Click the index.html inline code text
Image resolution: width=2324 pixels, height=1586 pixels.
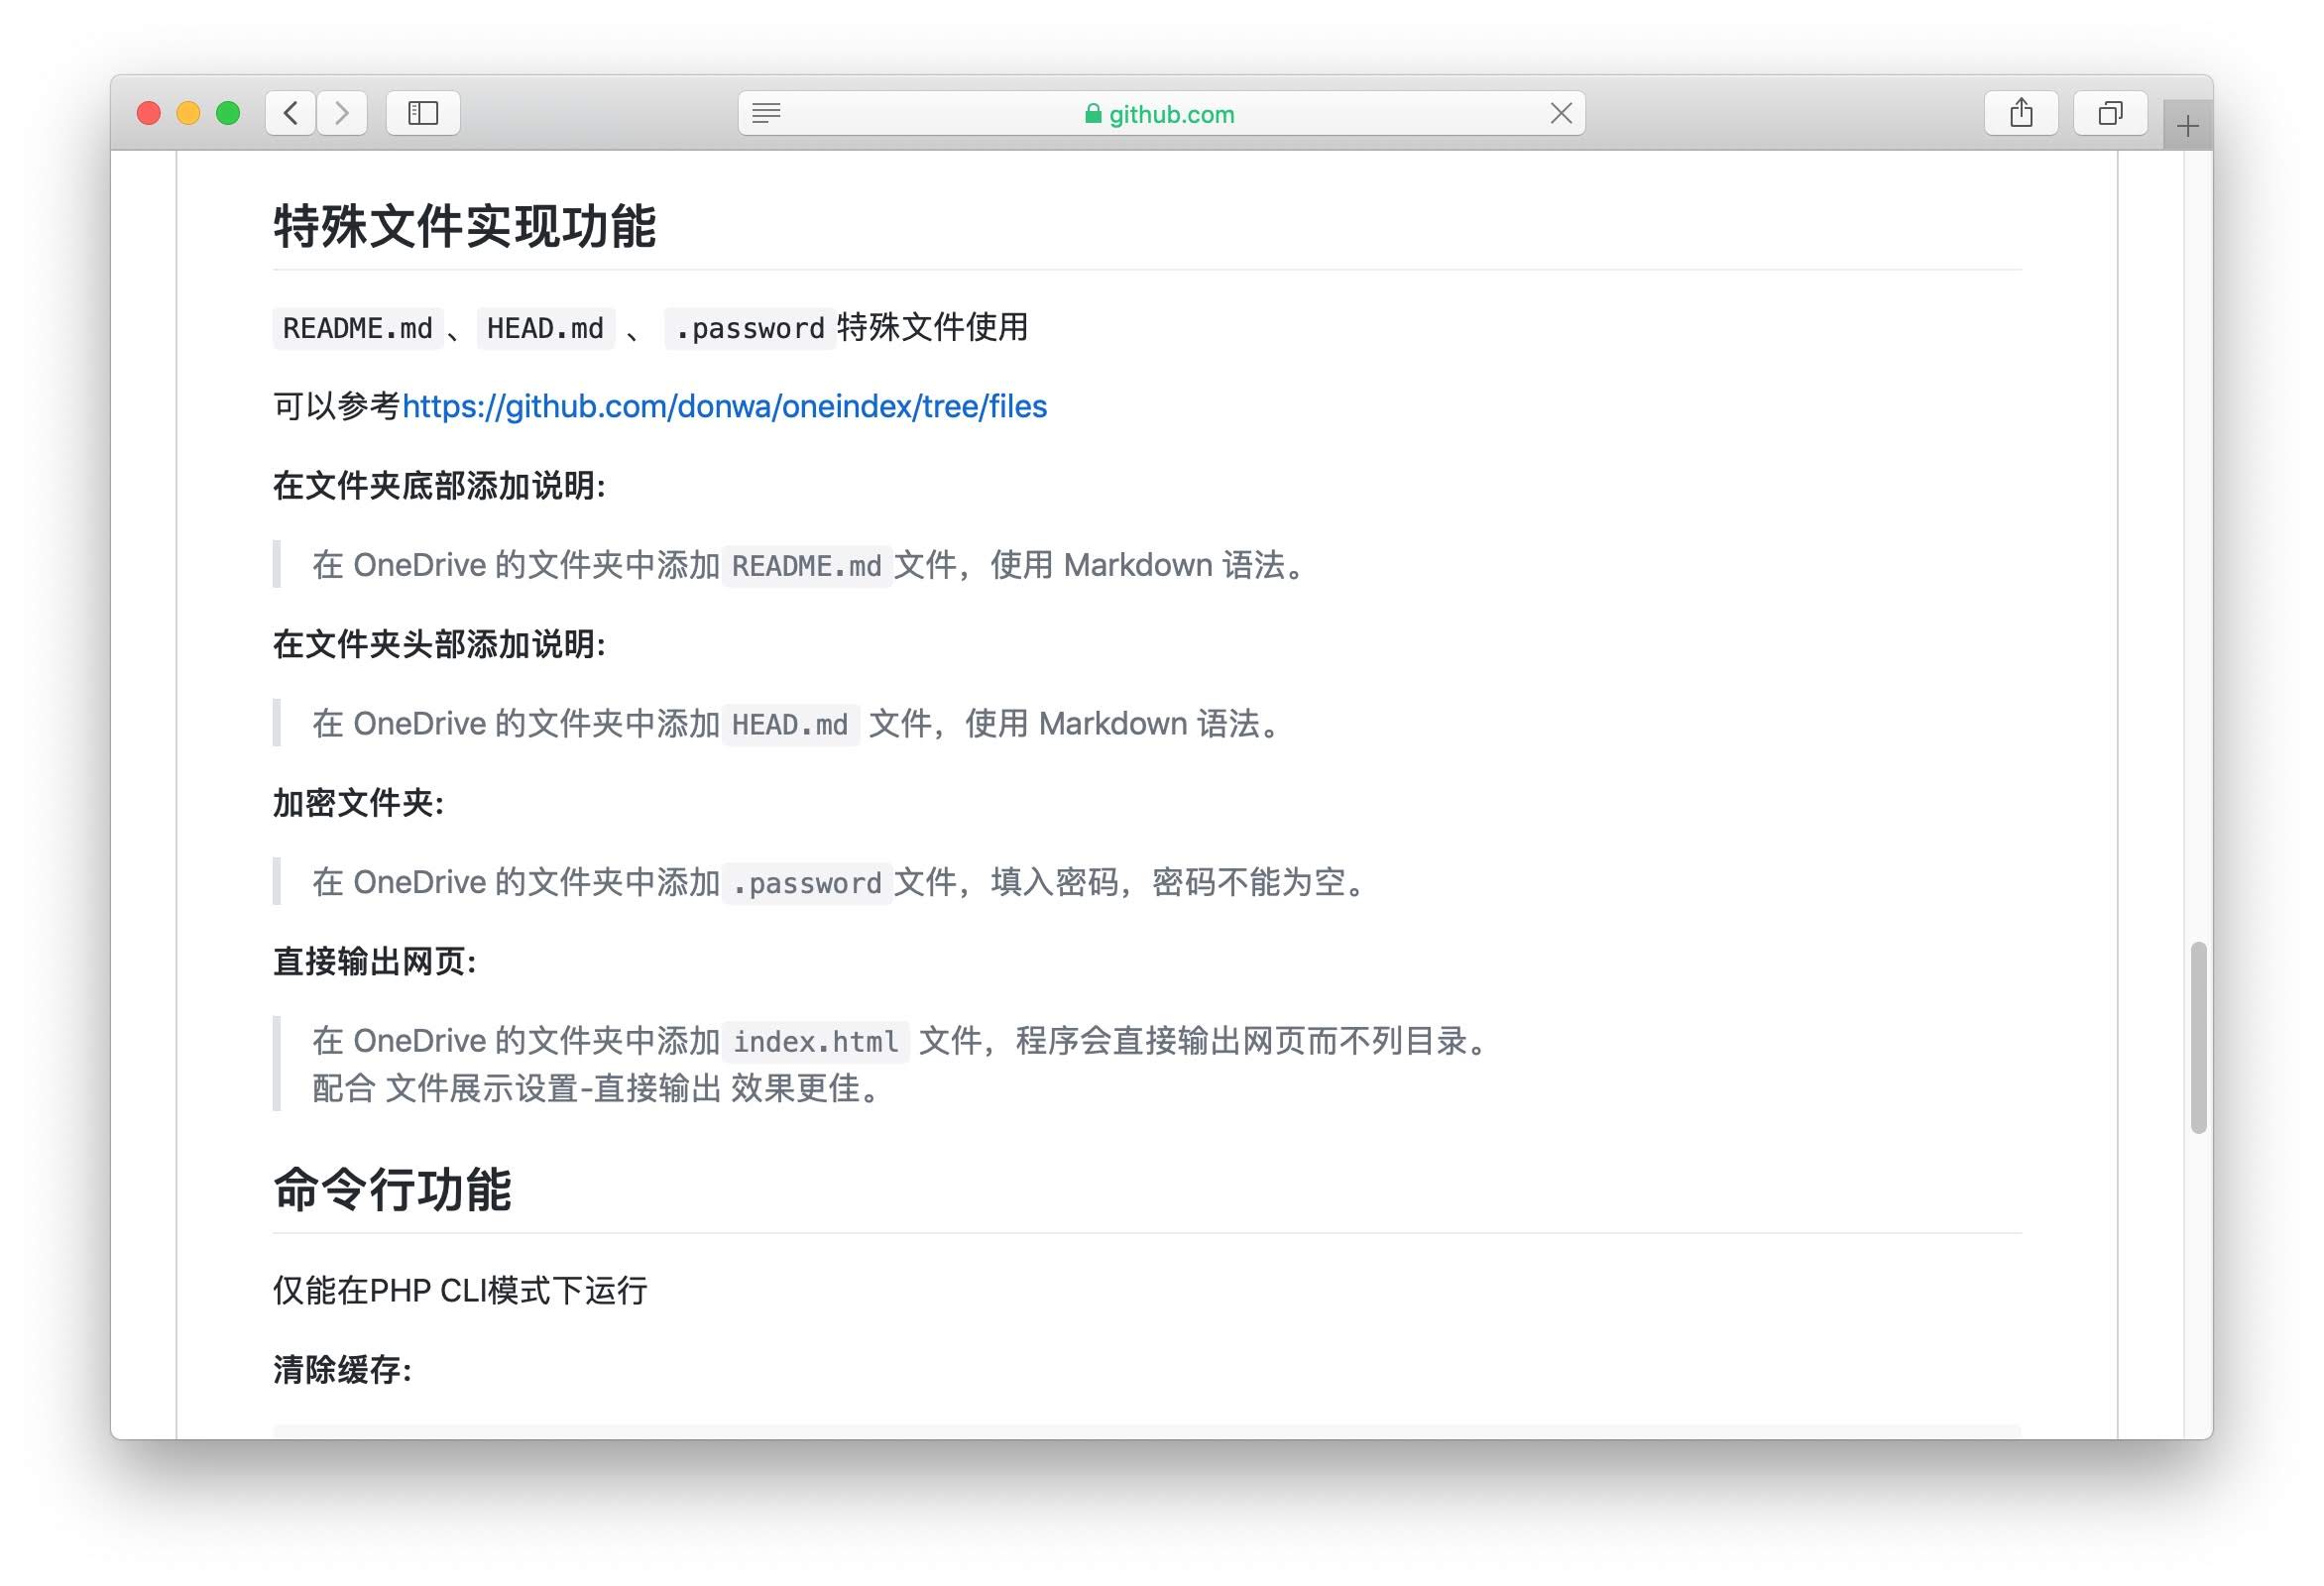(x=816, y=1042)
